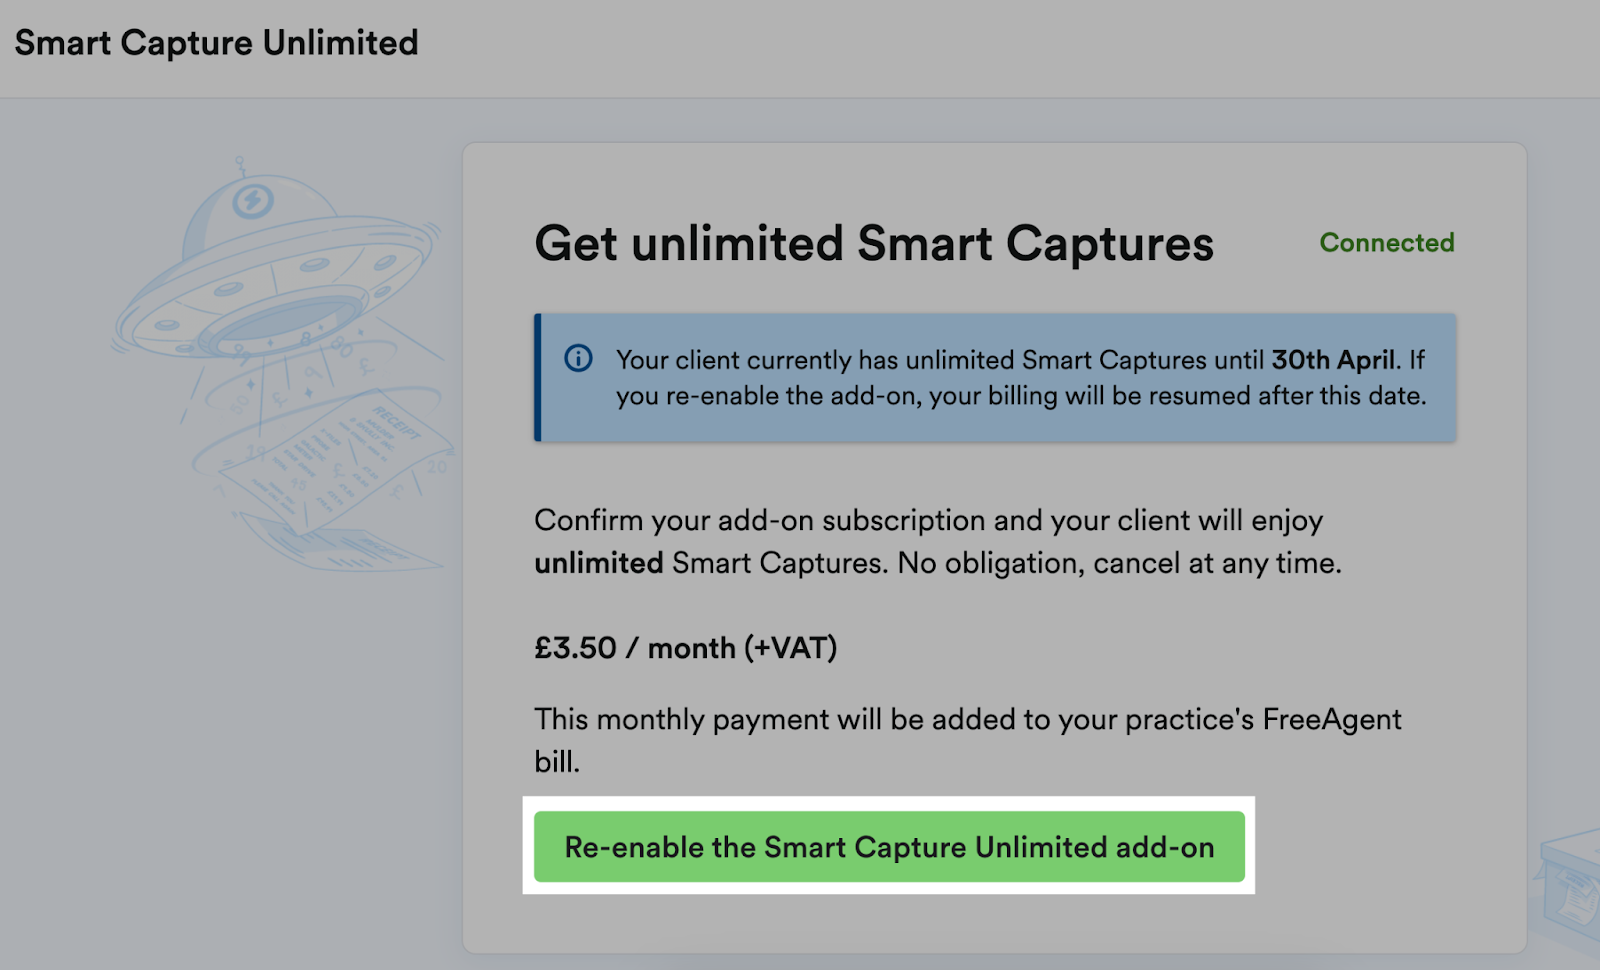1600x970 pixels.
Task: Click the Re-enable Smart Capture Unlimited add-on button
Action: point(889,847)
